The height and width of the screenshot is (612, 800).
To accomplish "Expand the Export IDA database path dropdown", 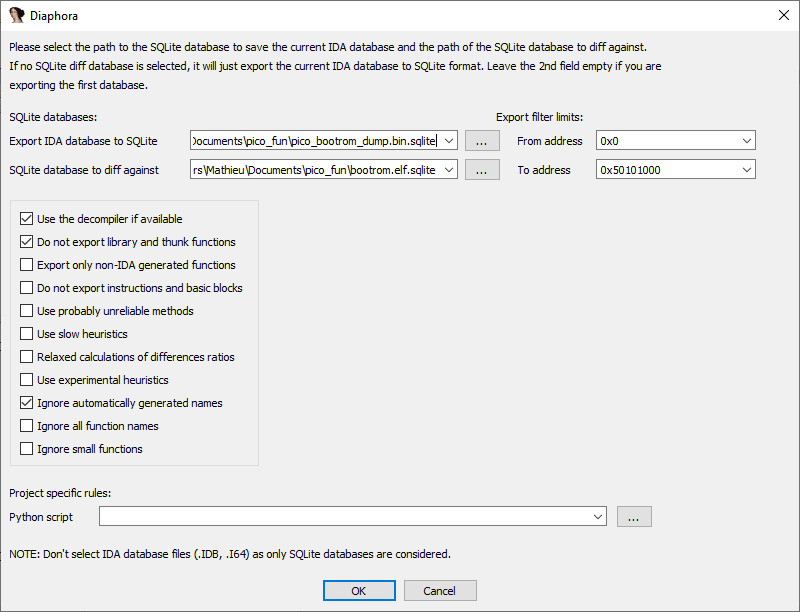I will point(449,141).
